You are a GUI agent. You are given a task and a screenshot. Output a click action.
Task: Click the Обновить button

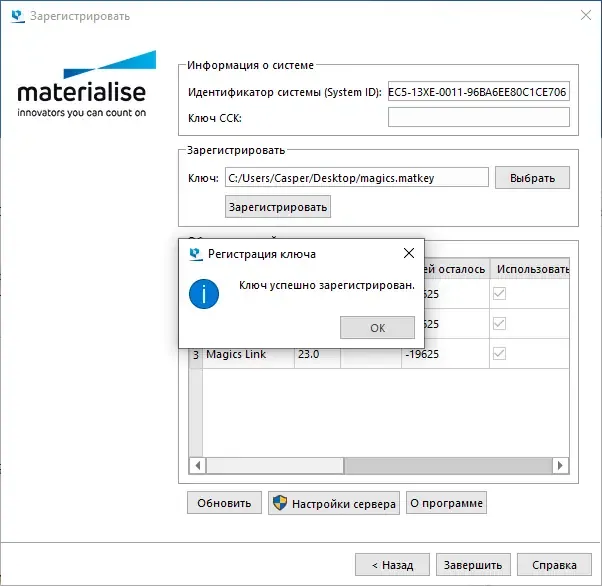coord(224,503)
